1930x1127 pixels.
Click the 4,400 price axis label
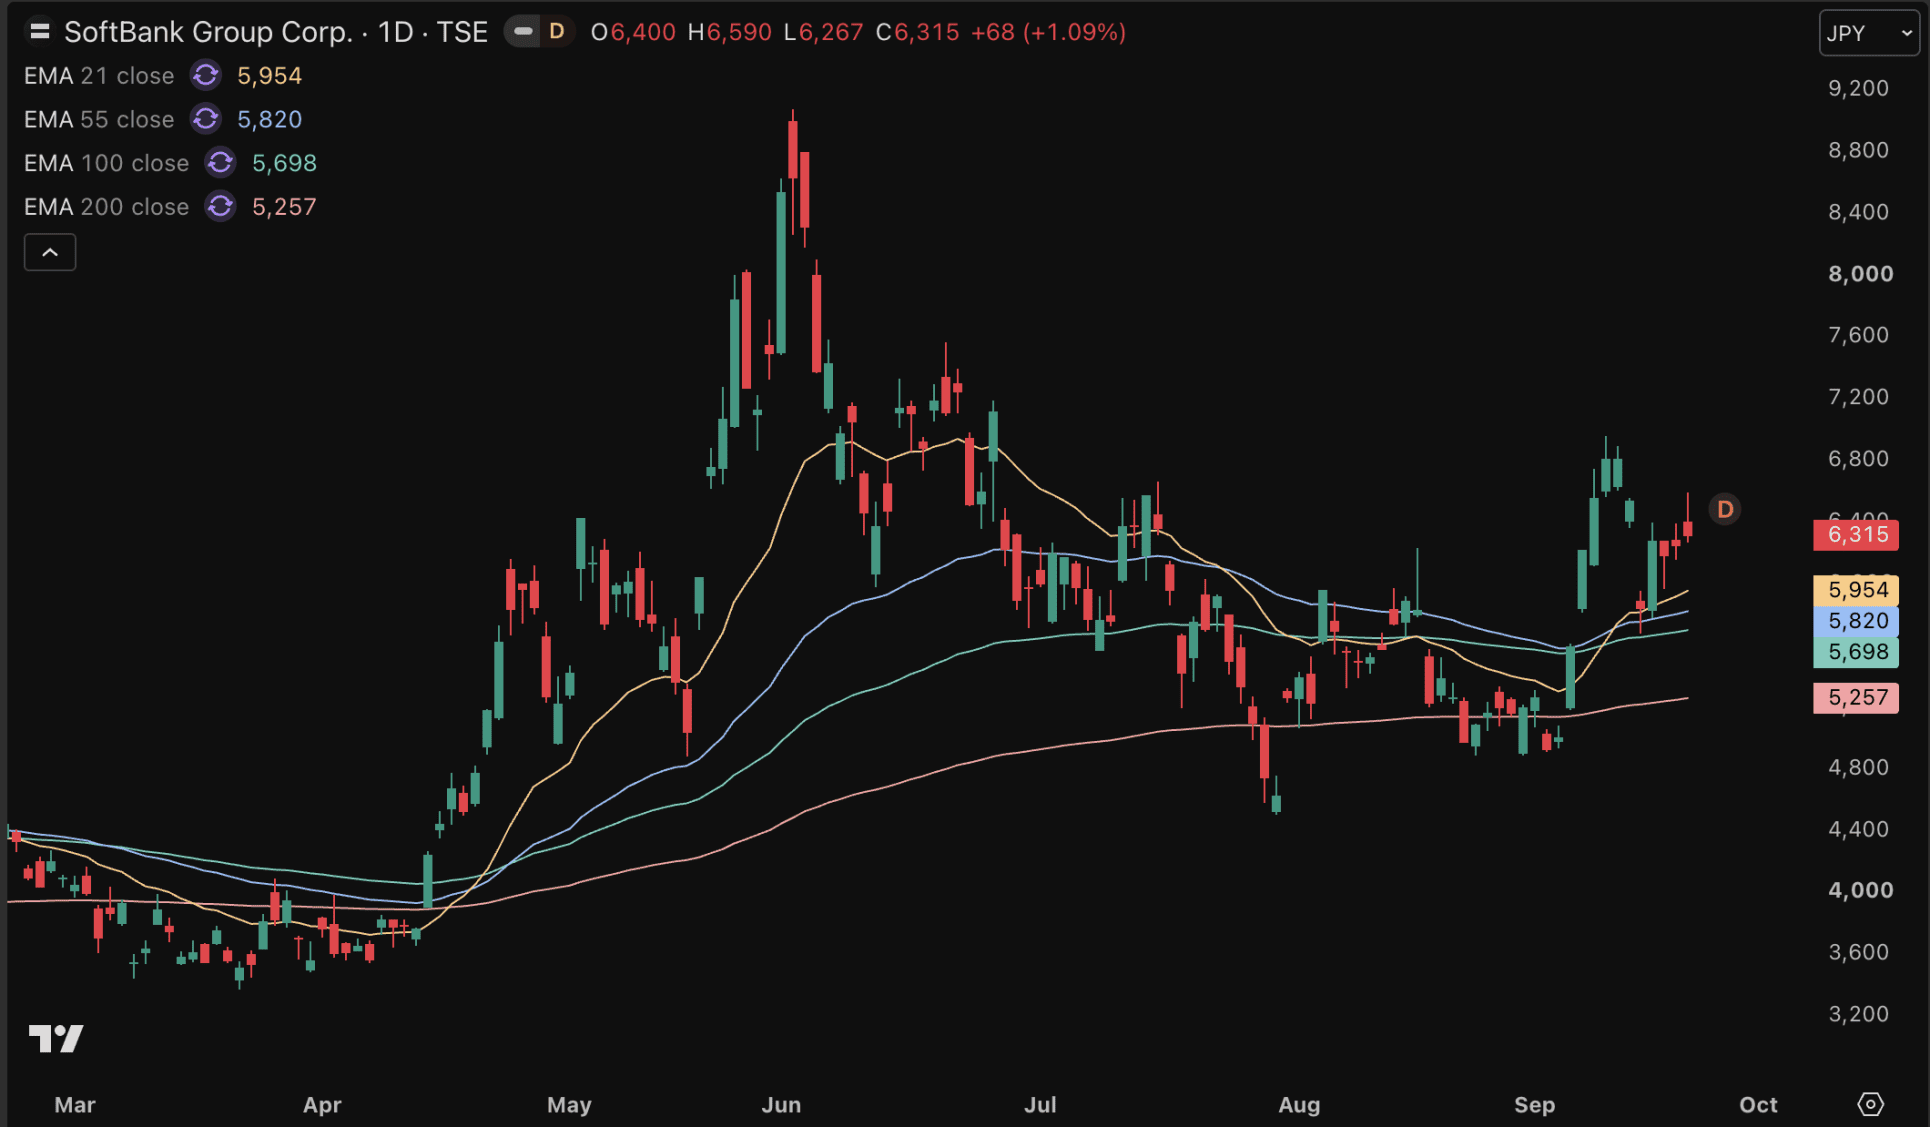(1858, 829)
